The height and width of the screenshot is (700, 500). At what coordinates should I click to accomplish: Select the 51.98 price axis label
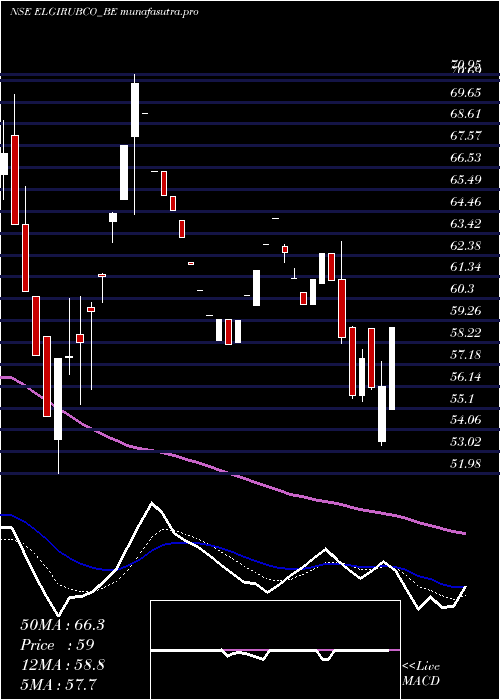[x=468, y=464]
